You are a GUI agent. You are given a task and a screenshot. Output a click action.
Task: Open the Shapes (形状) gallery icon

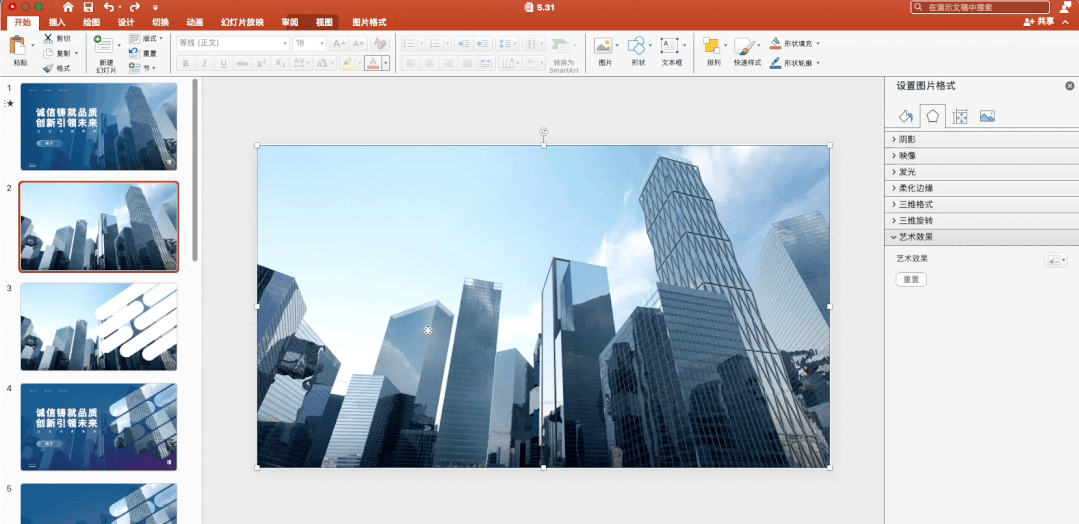[637, 46]
